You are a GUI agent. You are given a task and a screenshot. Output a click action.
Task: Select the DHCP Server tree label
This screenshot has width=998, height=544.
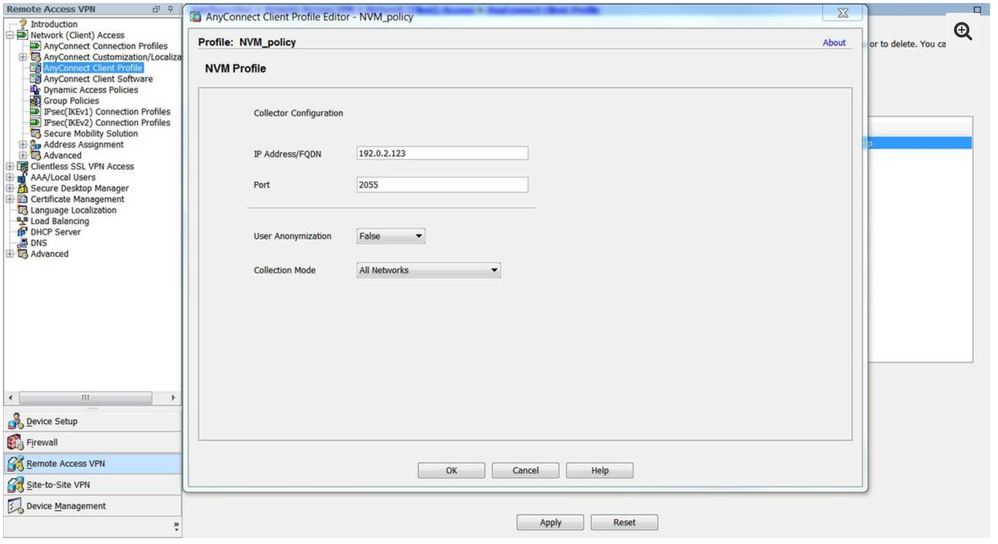click(56, 232)
